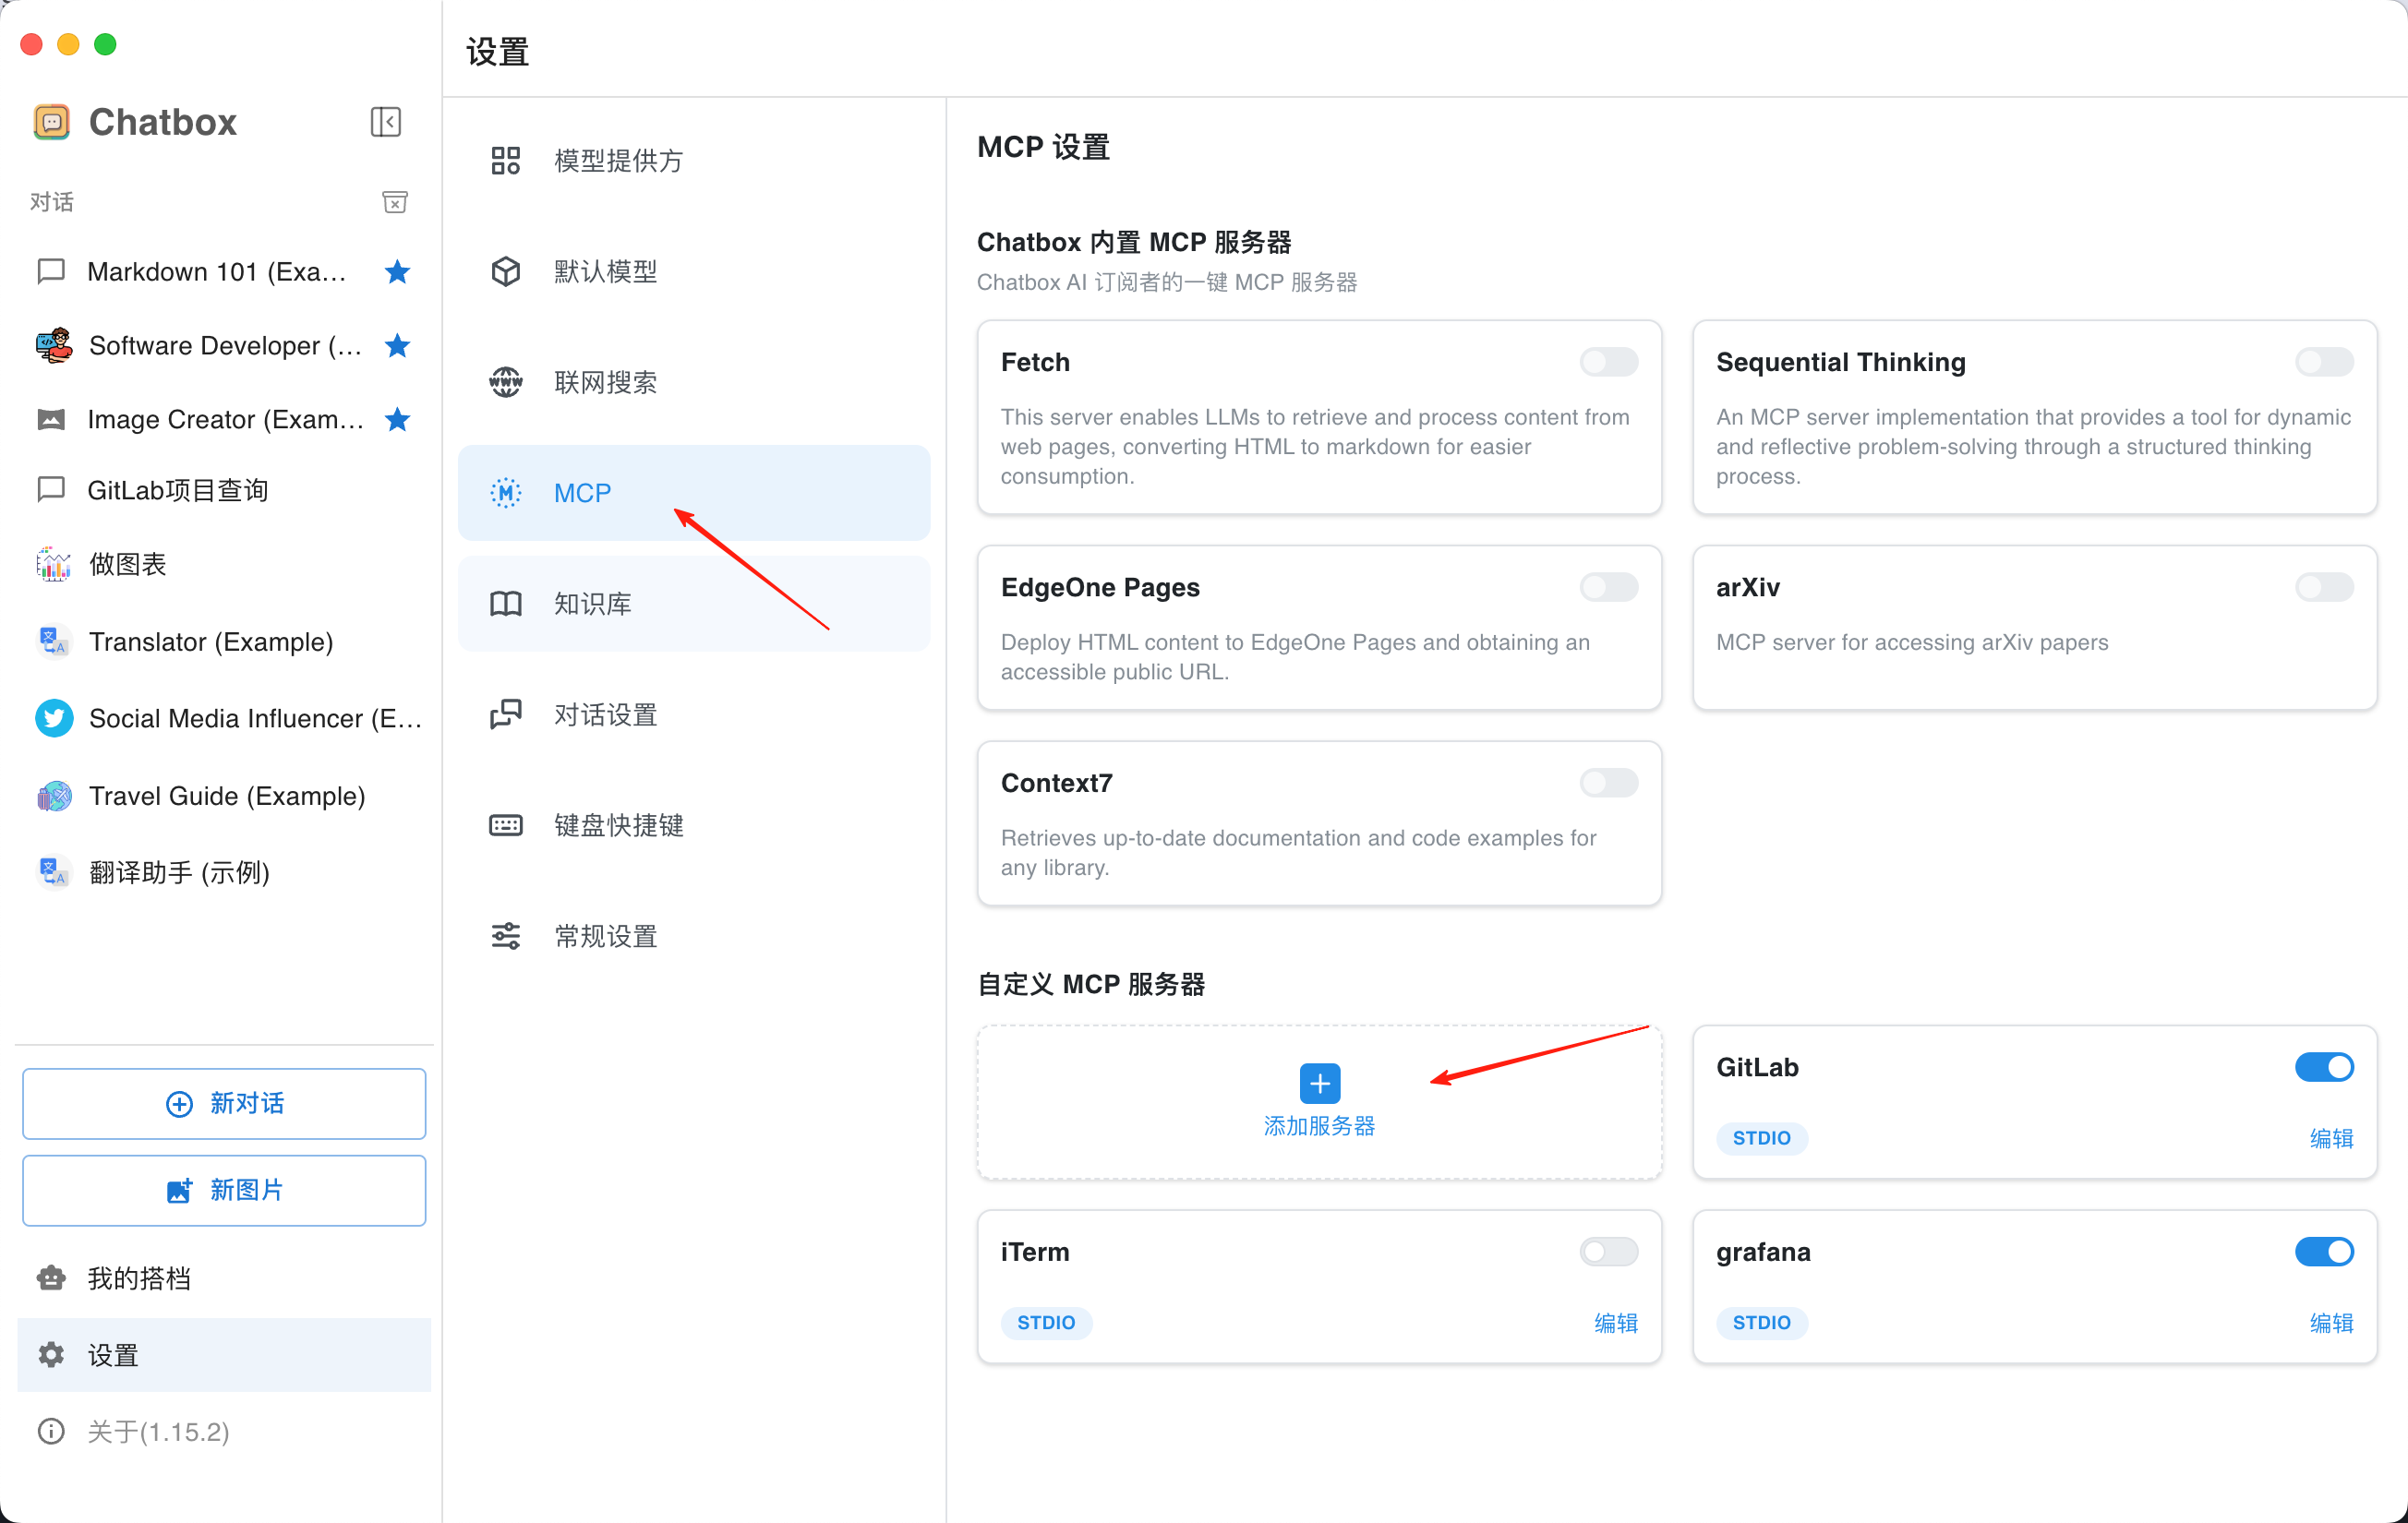Click the blue plus add server icon
Image resolution: width=2408 pixels, height=1523 pixels.
pos(1319,1083)
